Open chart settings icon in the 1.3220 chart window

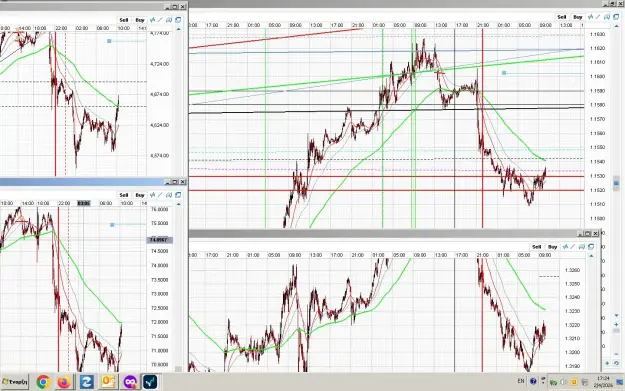pyautogui.click(x=582, y=247)
